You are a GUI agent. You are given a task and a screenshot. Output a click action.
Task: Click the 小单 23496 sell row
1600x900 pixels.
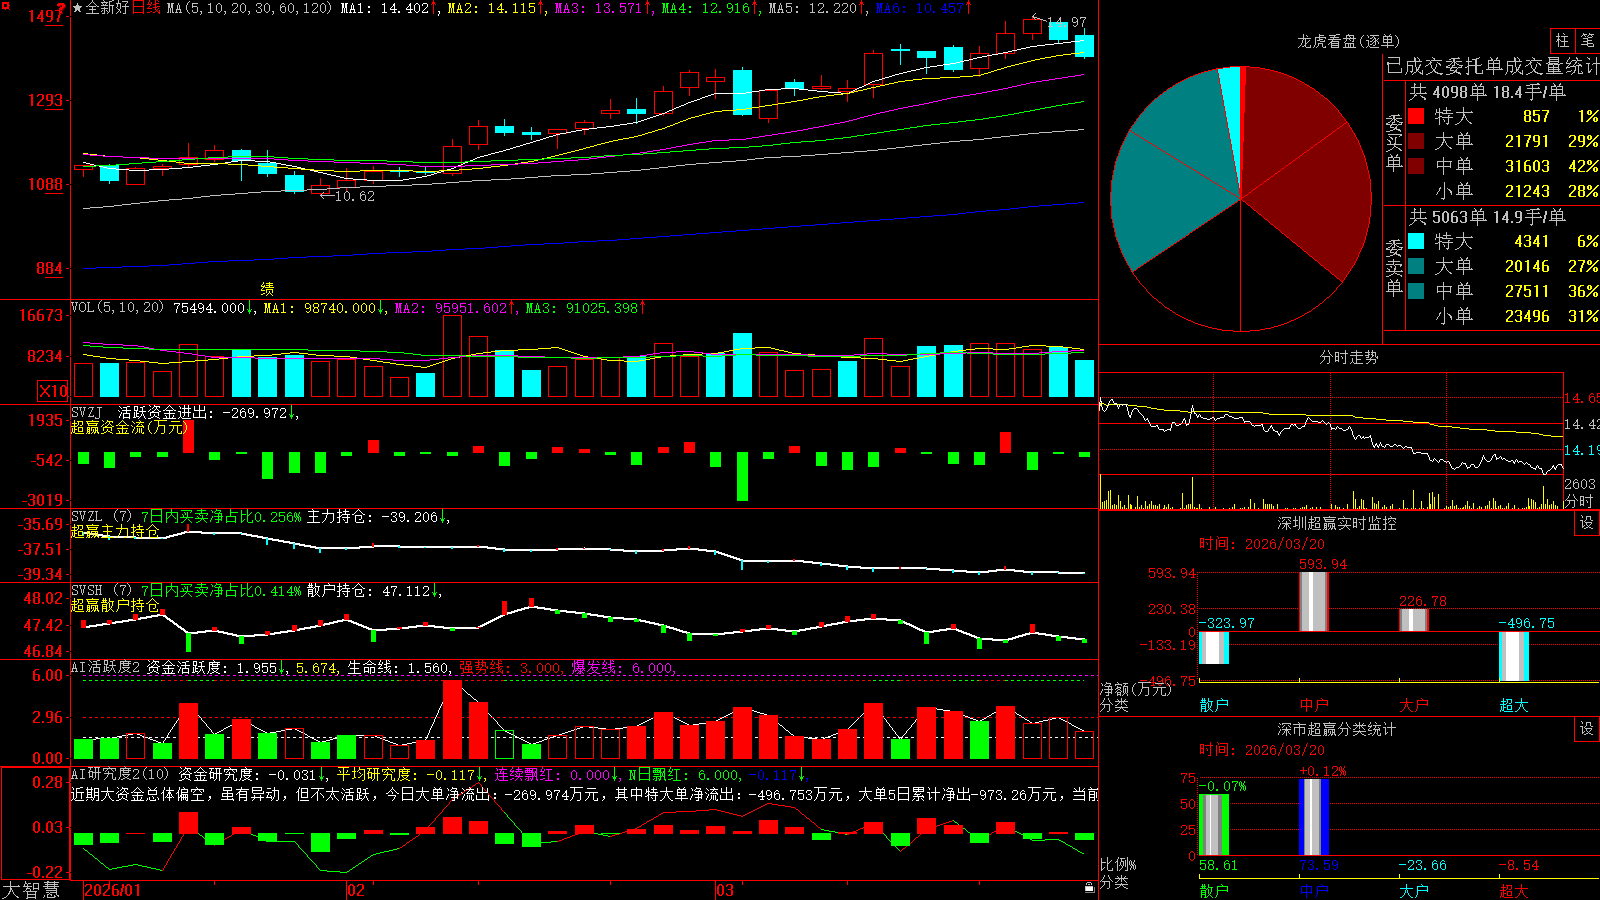tap(1503, 316)
